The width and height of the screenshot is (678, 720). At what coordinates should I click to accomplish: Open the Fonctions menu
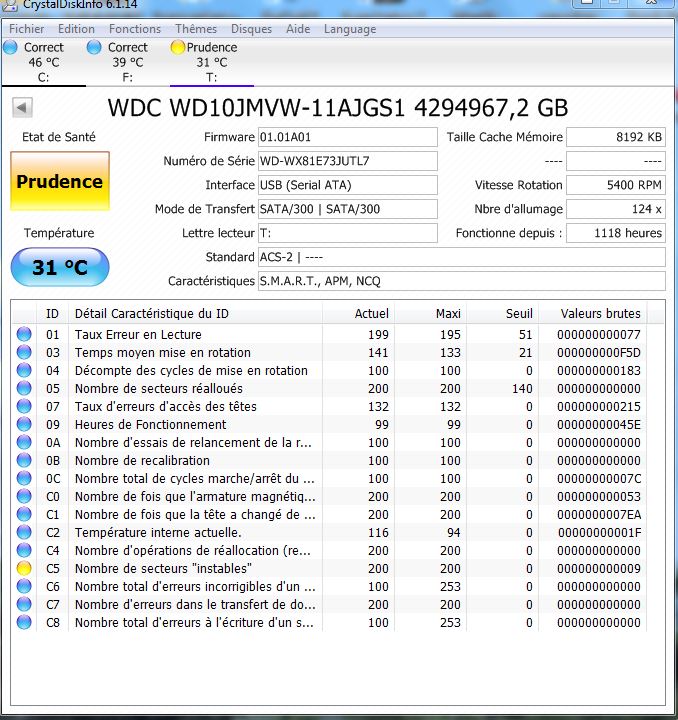tap(135, 29)
